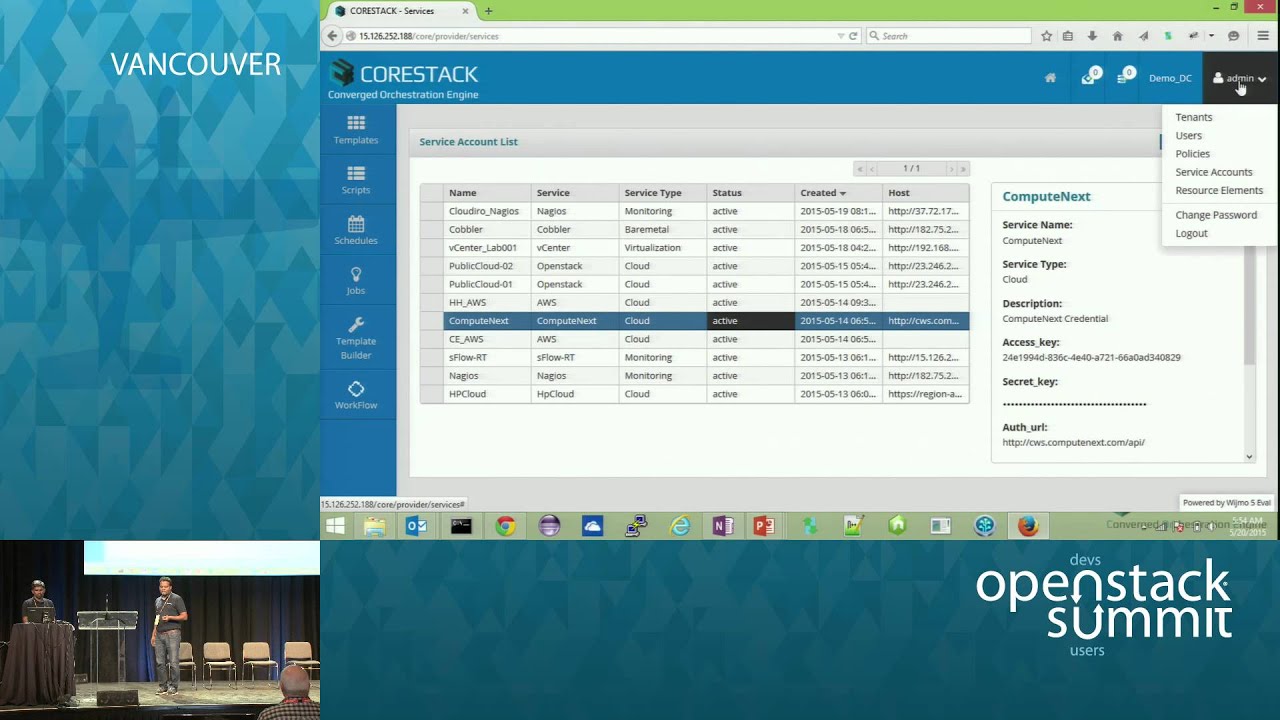Select the sFlow-RT row
1280x720 pixels.
point(694,357)
